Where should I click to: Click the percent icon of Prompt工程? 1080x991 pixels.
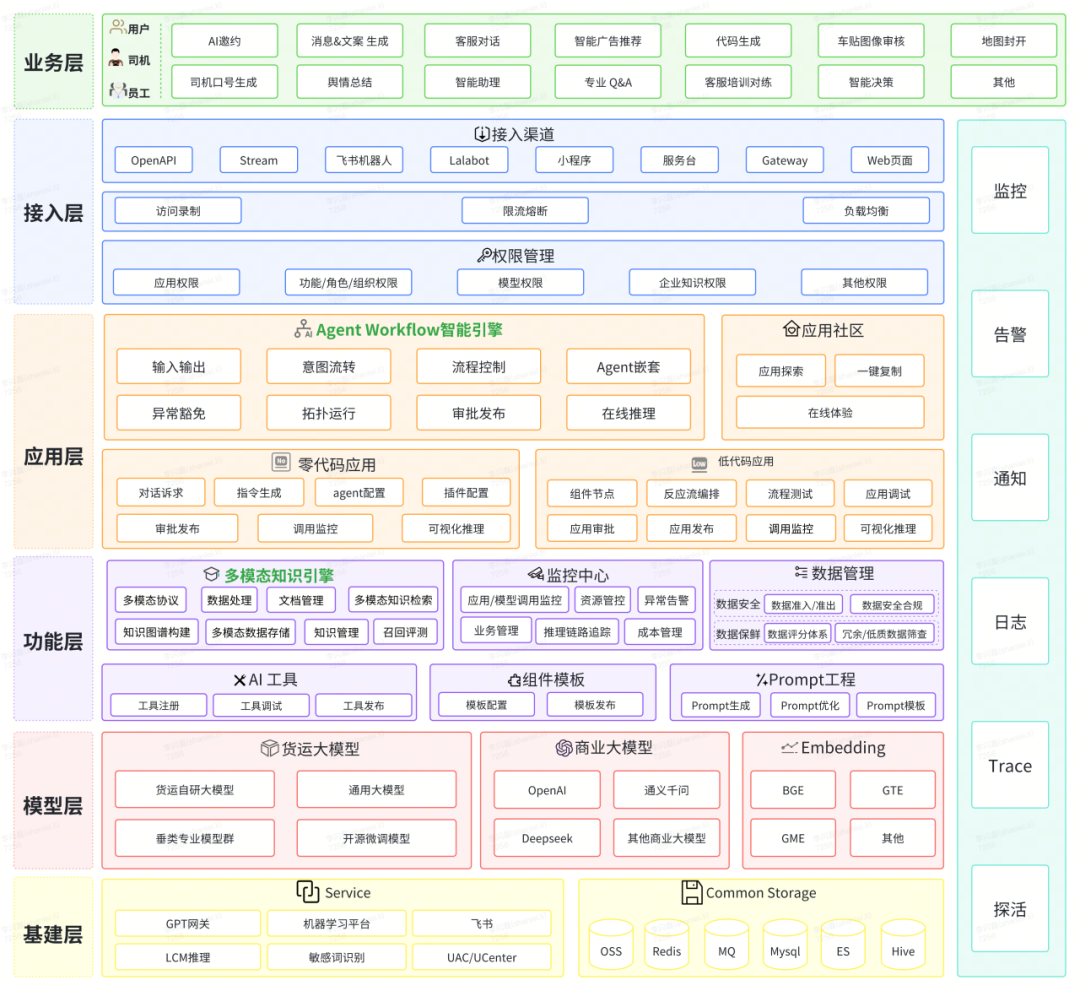click(x=762, y=678)
